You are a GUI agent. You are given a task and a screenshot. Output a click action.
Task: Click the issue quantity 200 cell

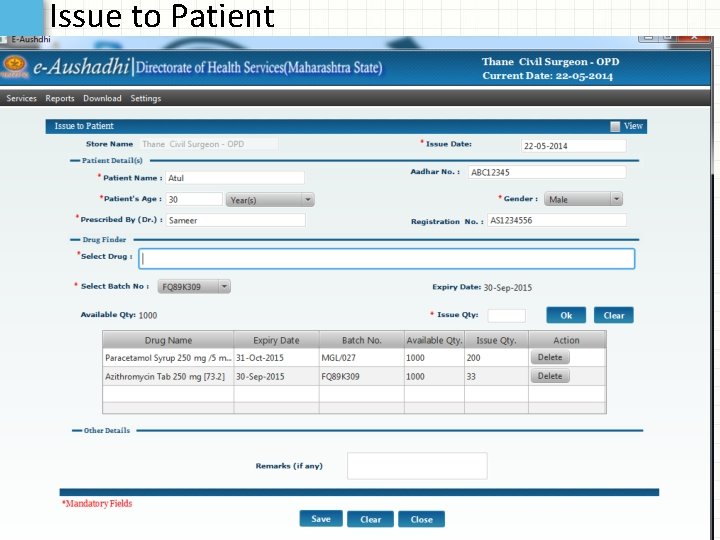(496, 358)
